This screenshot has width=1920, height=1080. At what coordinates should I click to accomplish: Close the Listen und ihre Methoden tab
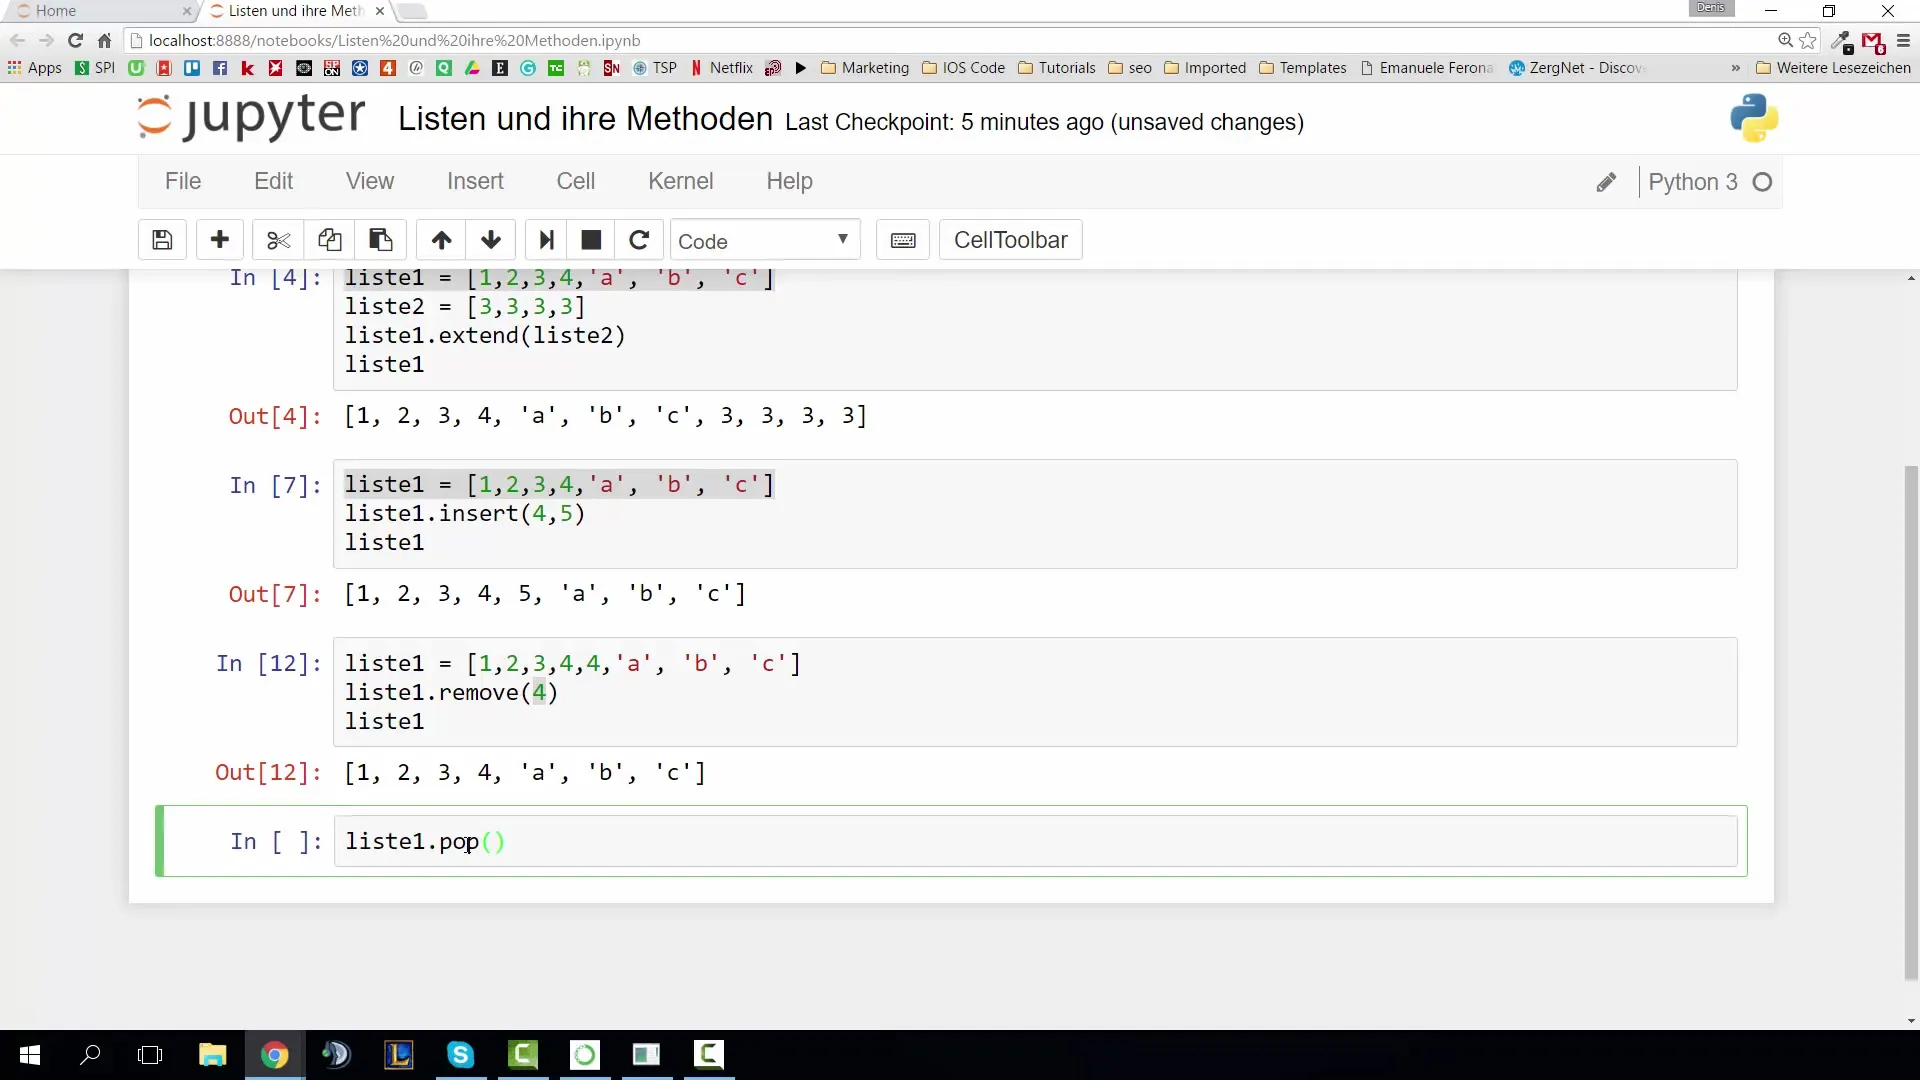(379, 11)
